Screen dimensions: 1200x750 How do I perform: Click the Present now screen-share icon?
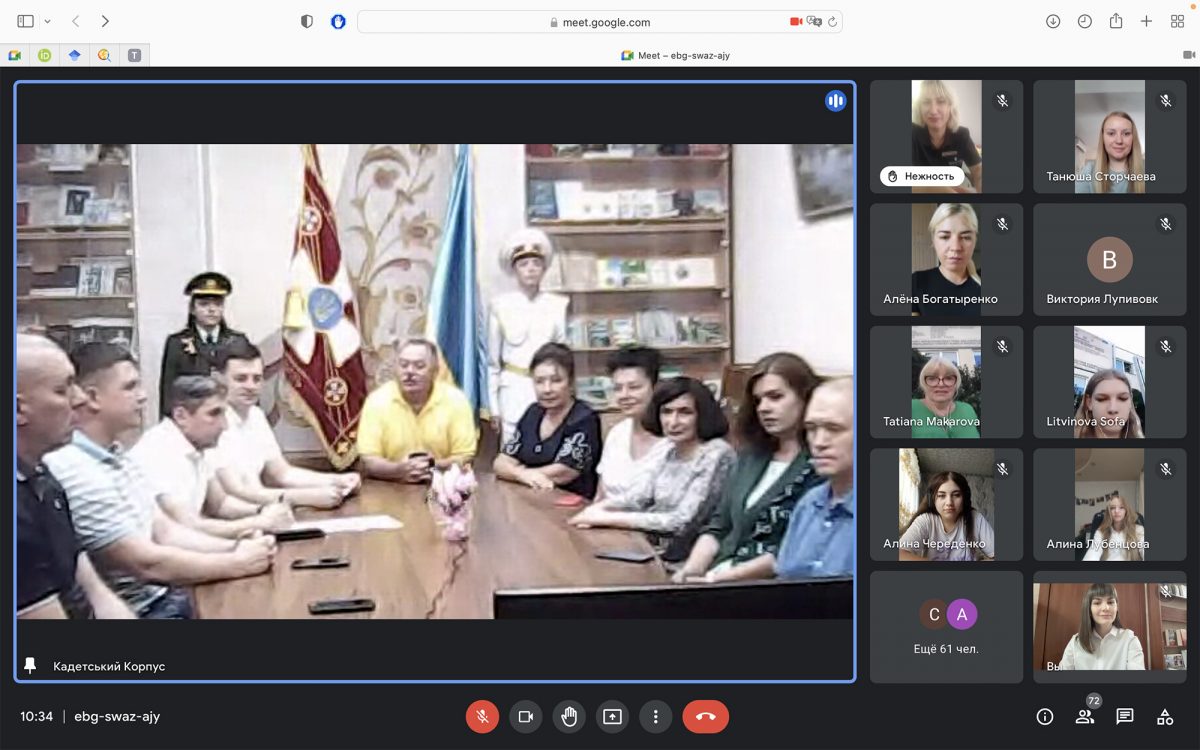point(612,716)
